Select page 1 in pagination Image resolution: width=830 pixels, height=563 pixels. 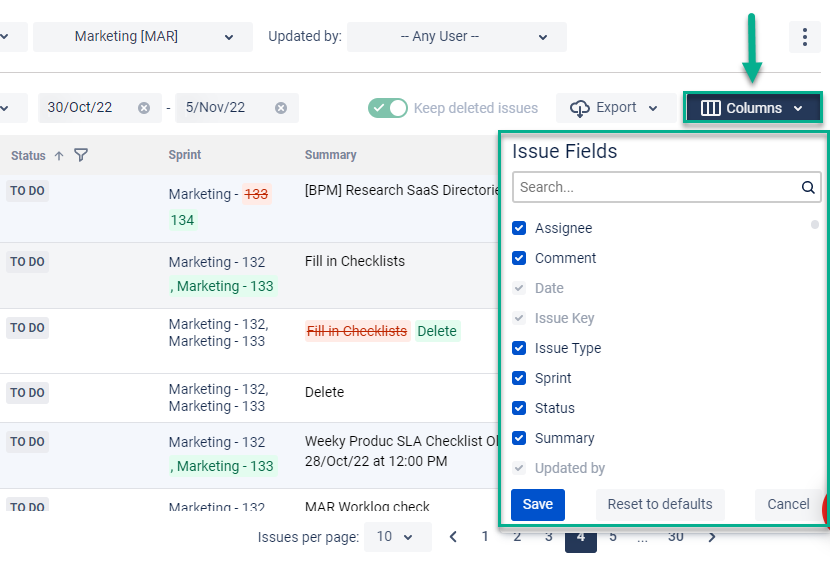(x=485, y=537)
